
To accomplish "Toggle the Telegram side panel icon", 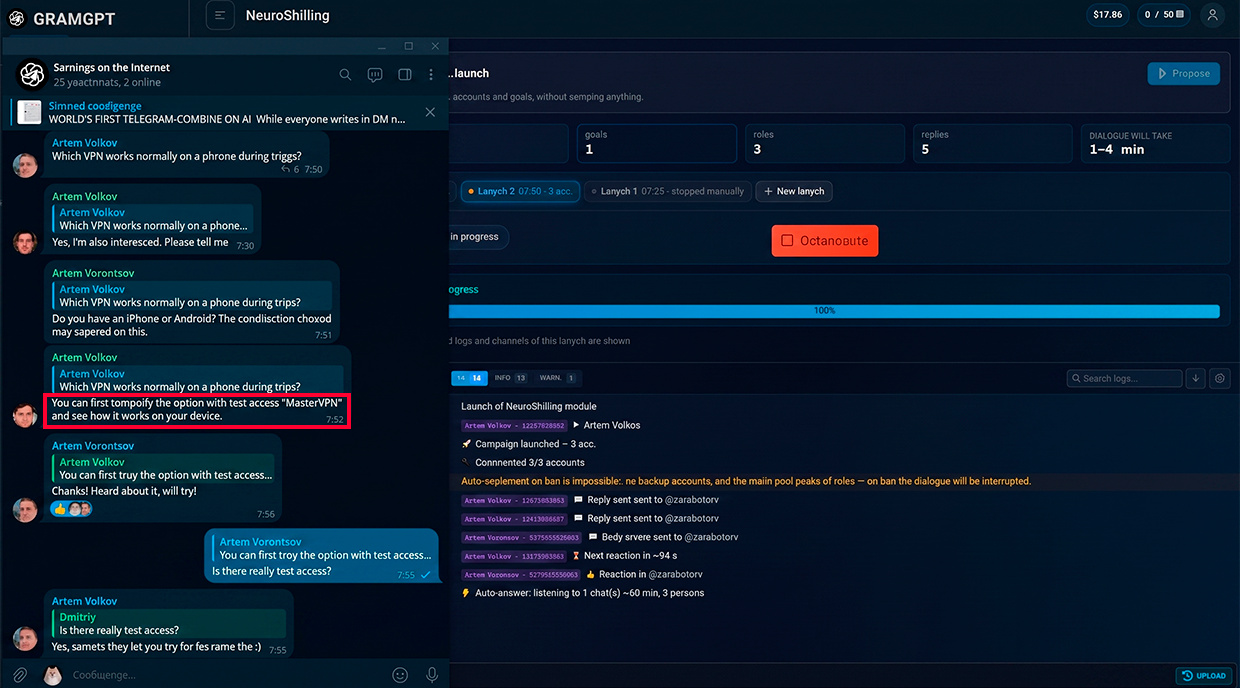I will click(405, 75).
